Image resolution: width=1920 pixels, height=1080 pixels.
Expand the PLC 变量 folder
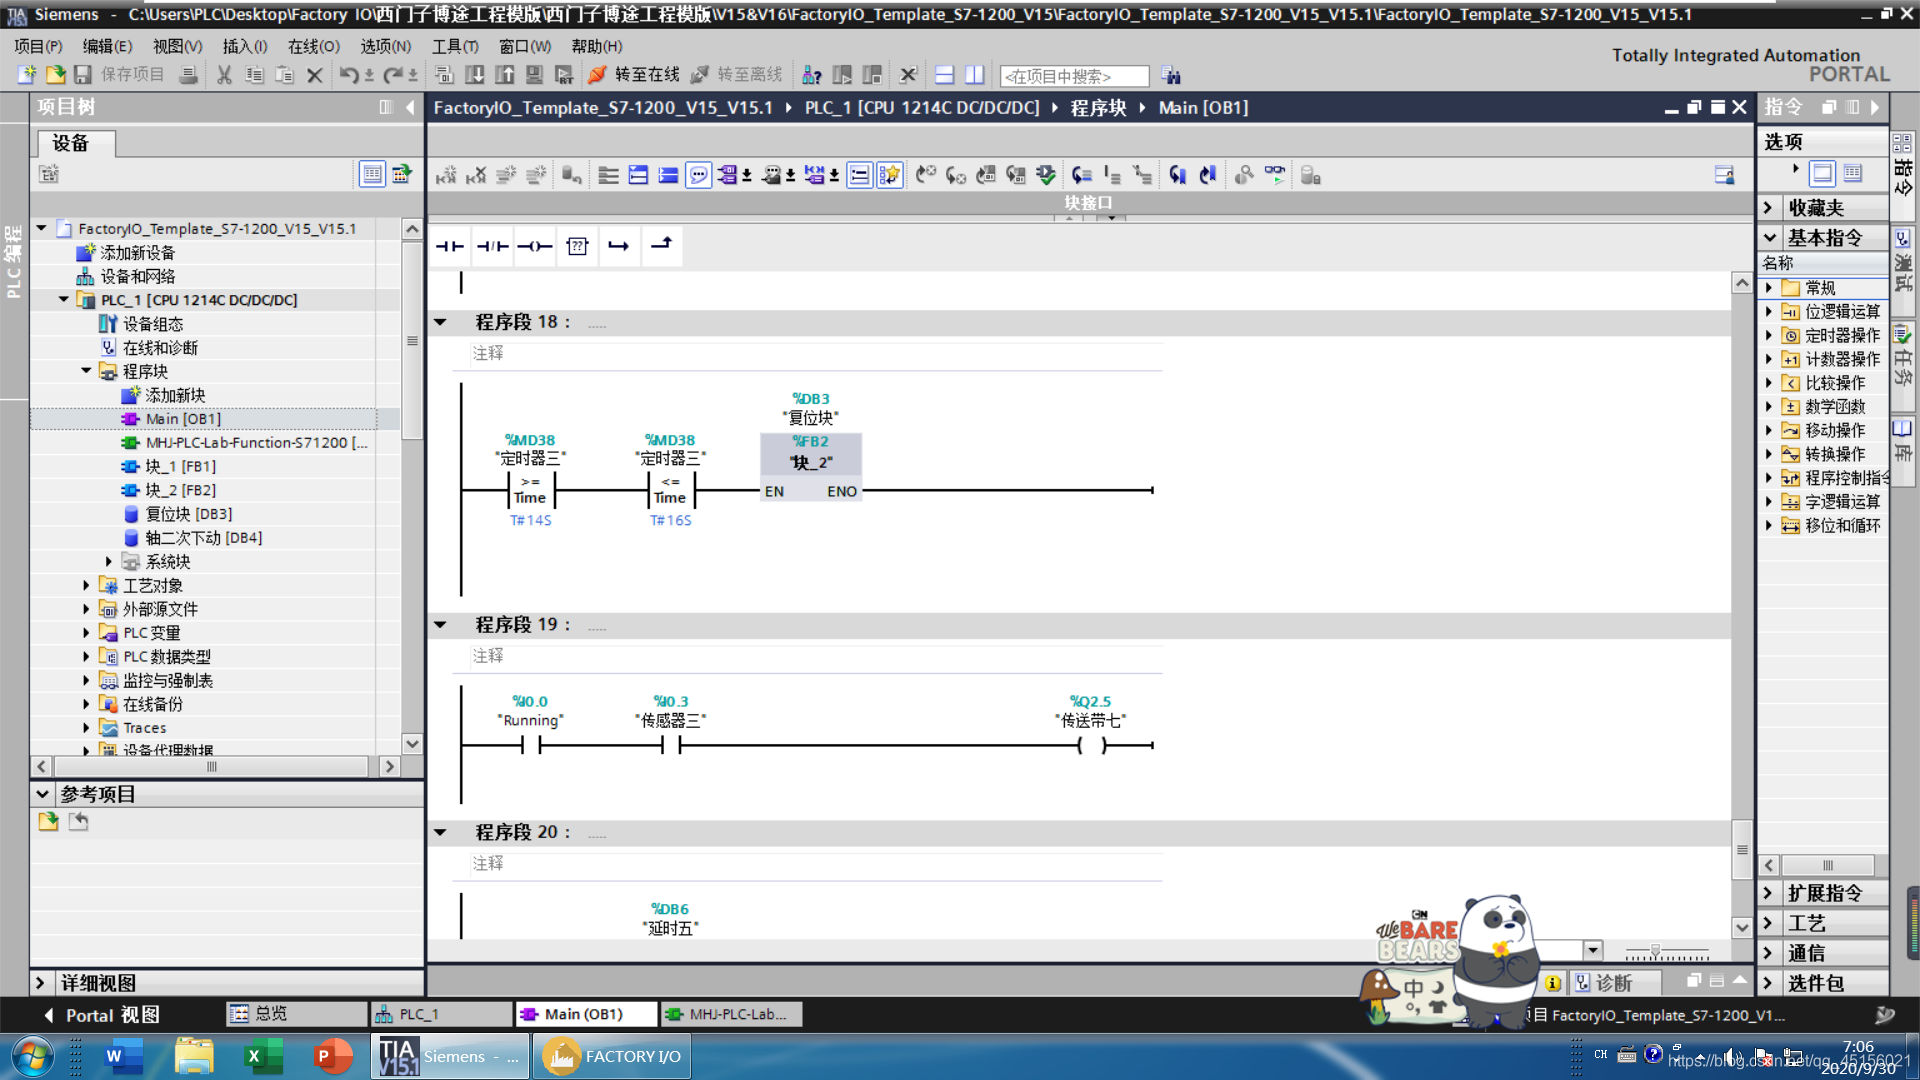coord(86,633)
